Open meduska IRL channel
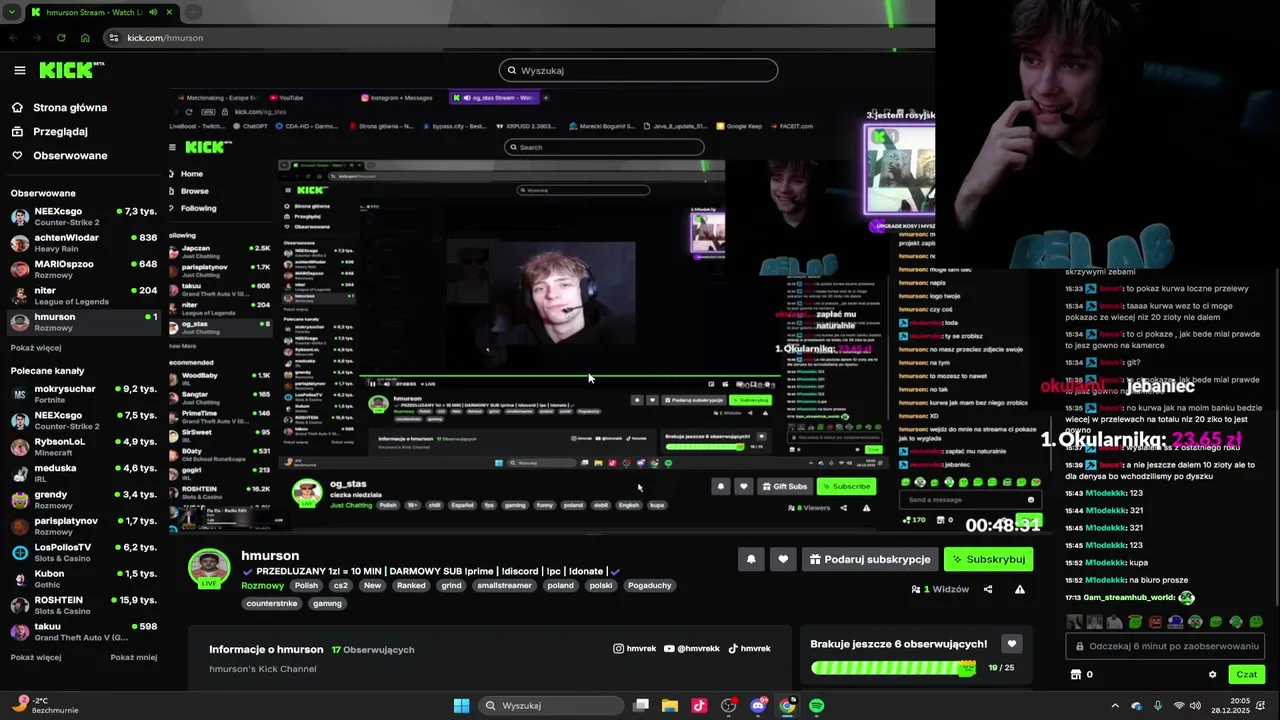The height and width of the screenshot is (720, 1280). [83, 473]
